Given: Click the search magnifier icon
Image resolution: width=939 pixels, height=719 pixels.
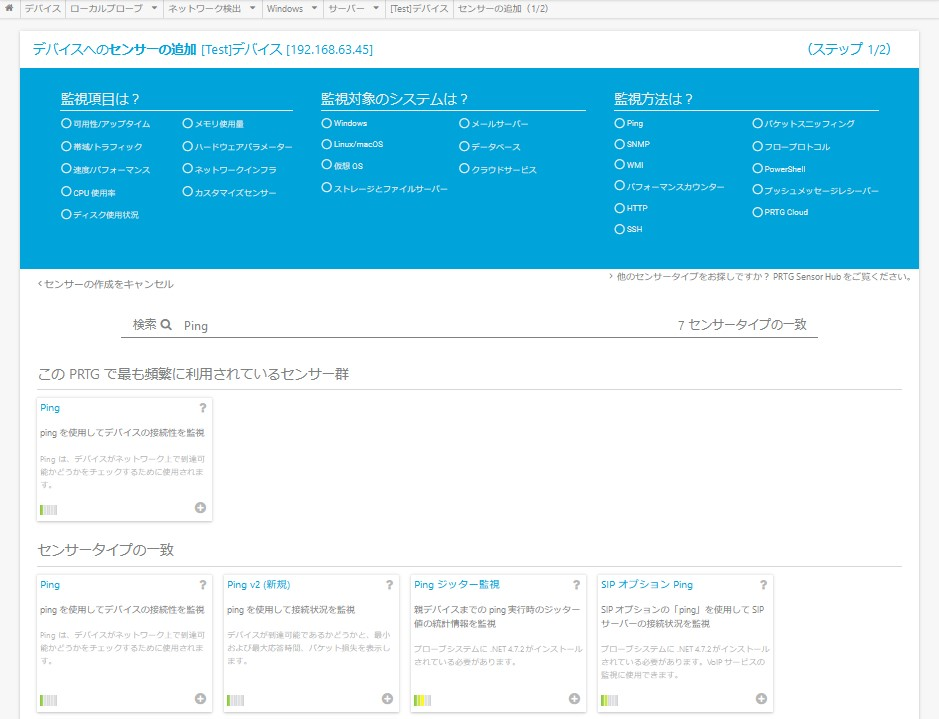Looking at the screenshot, I should tap(166, 324).
